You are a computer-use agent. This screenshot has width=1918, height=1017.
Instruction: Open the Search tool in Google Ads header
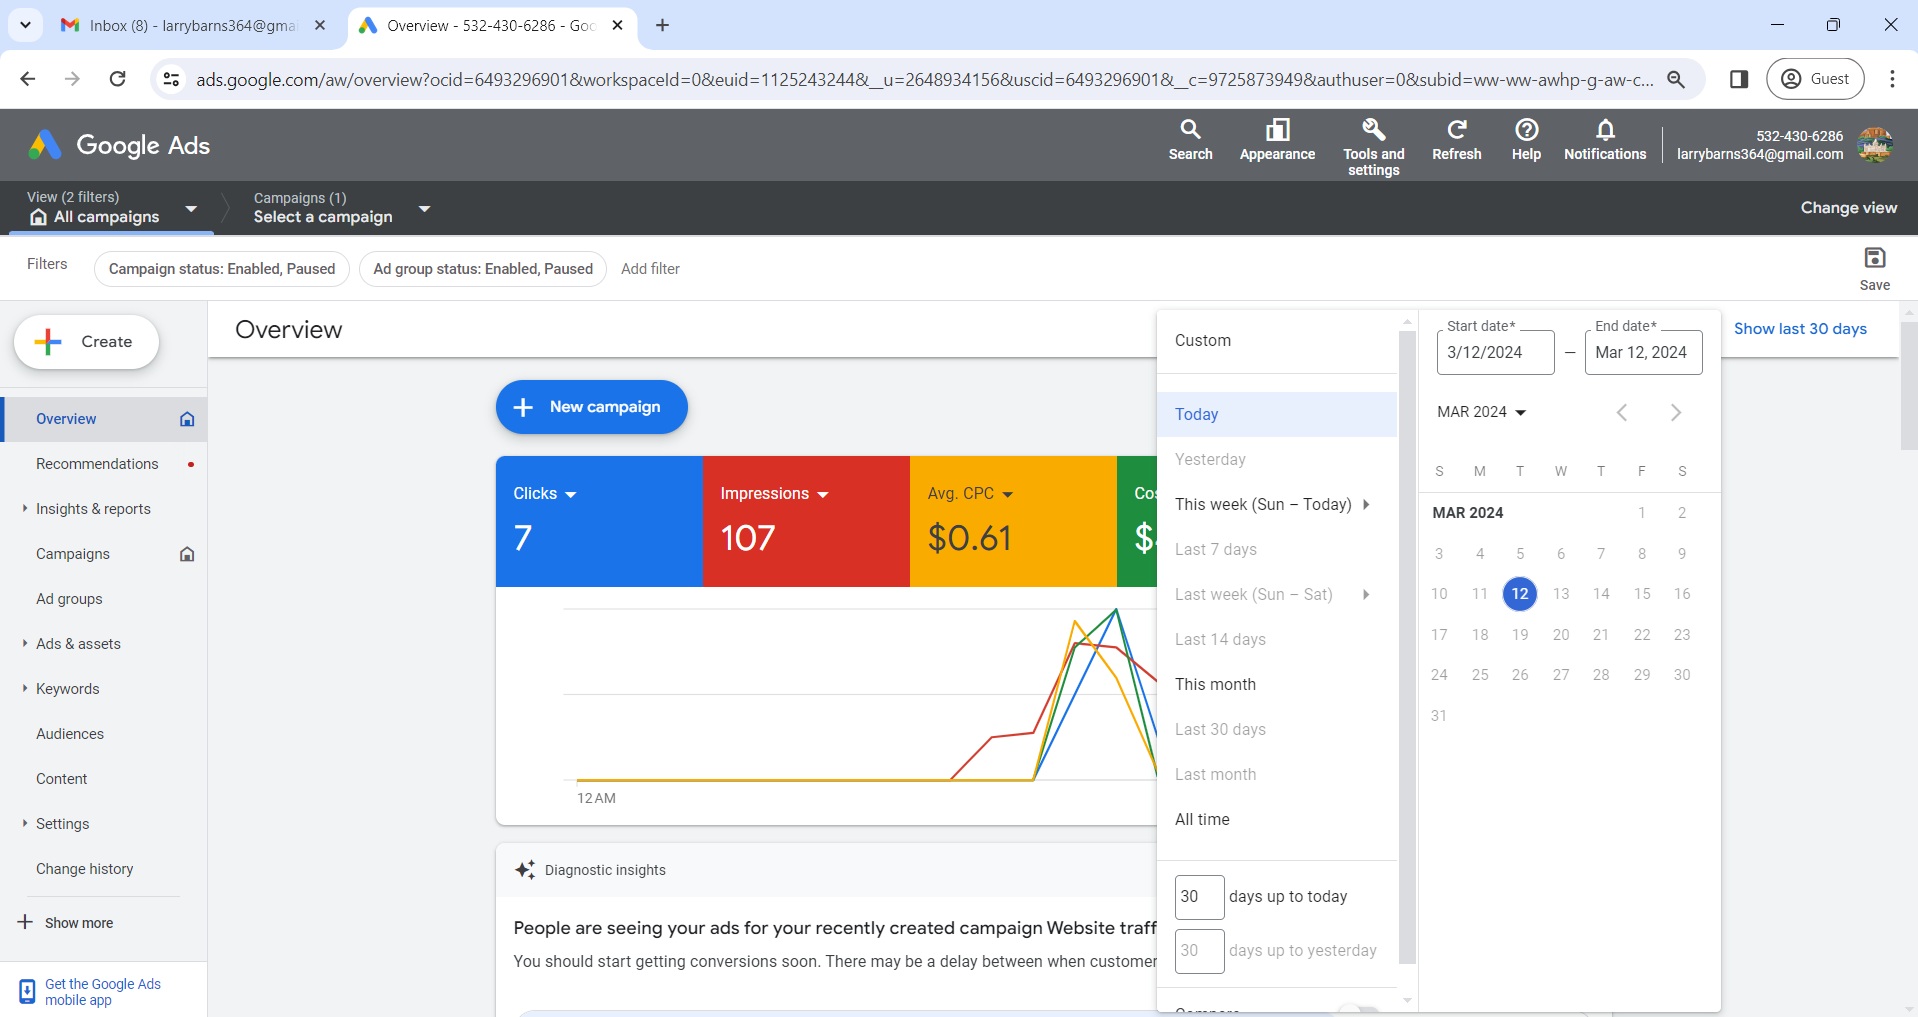click(1190, 140)
